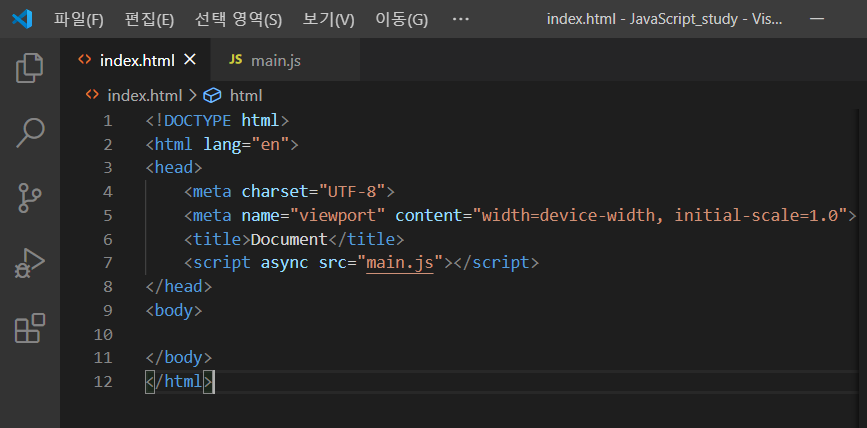Expand the hidden menus ellipsis
The width and height of the screenshot is (867, 428).
460,19
